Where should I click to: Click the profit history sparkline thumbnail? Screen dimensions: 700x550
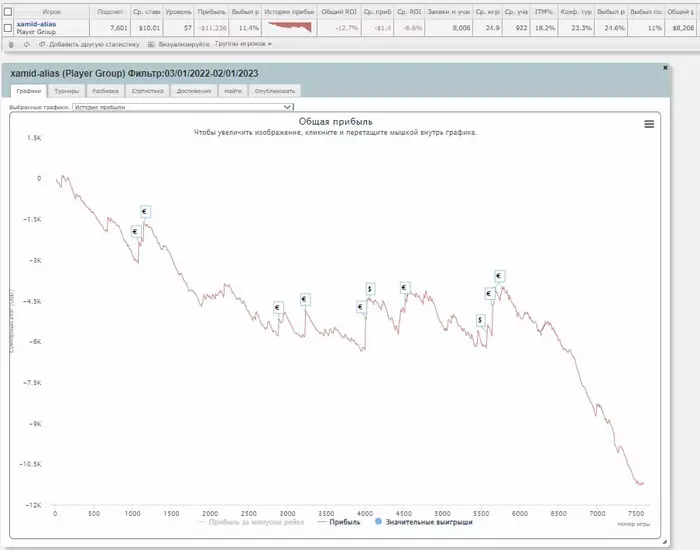(289, 28)
